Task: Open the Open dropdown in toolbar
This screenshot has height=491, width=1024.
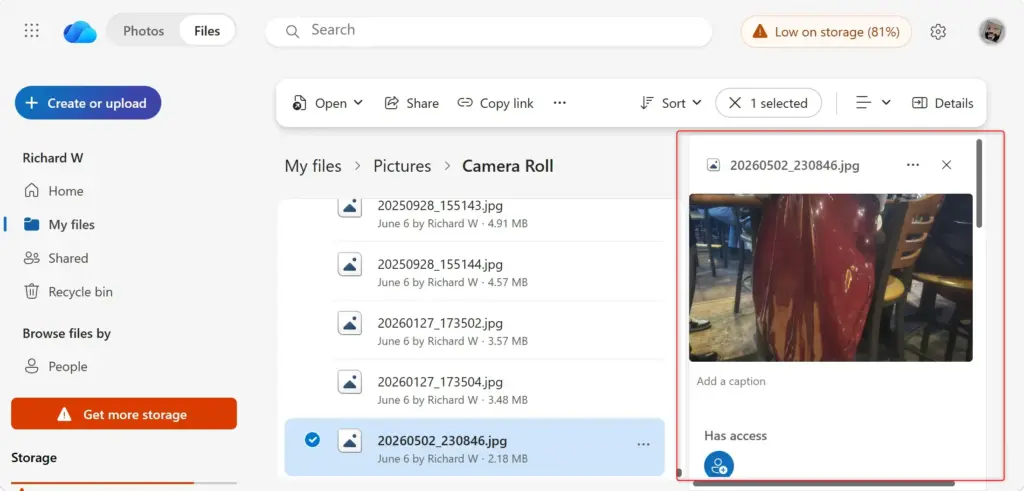Action: [327, 103]
